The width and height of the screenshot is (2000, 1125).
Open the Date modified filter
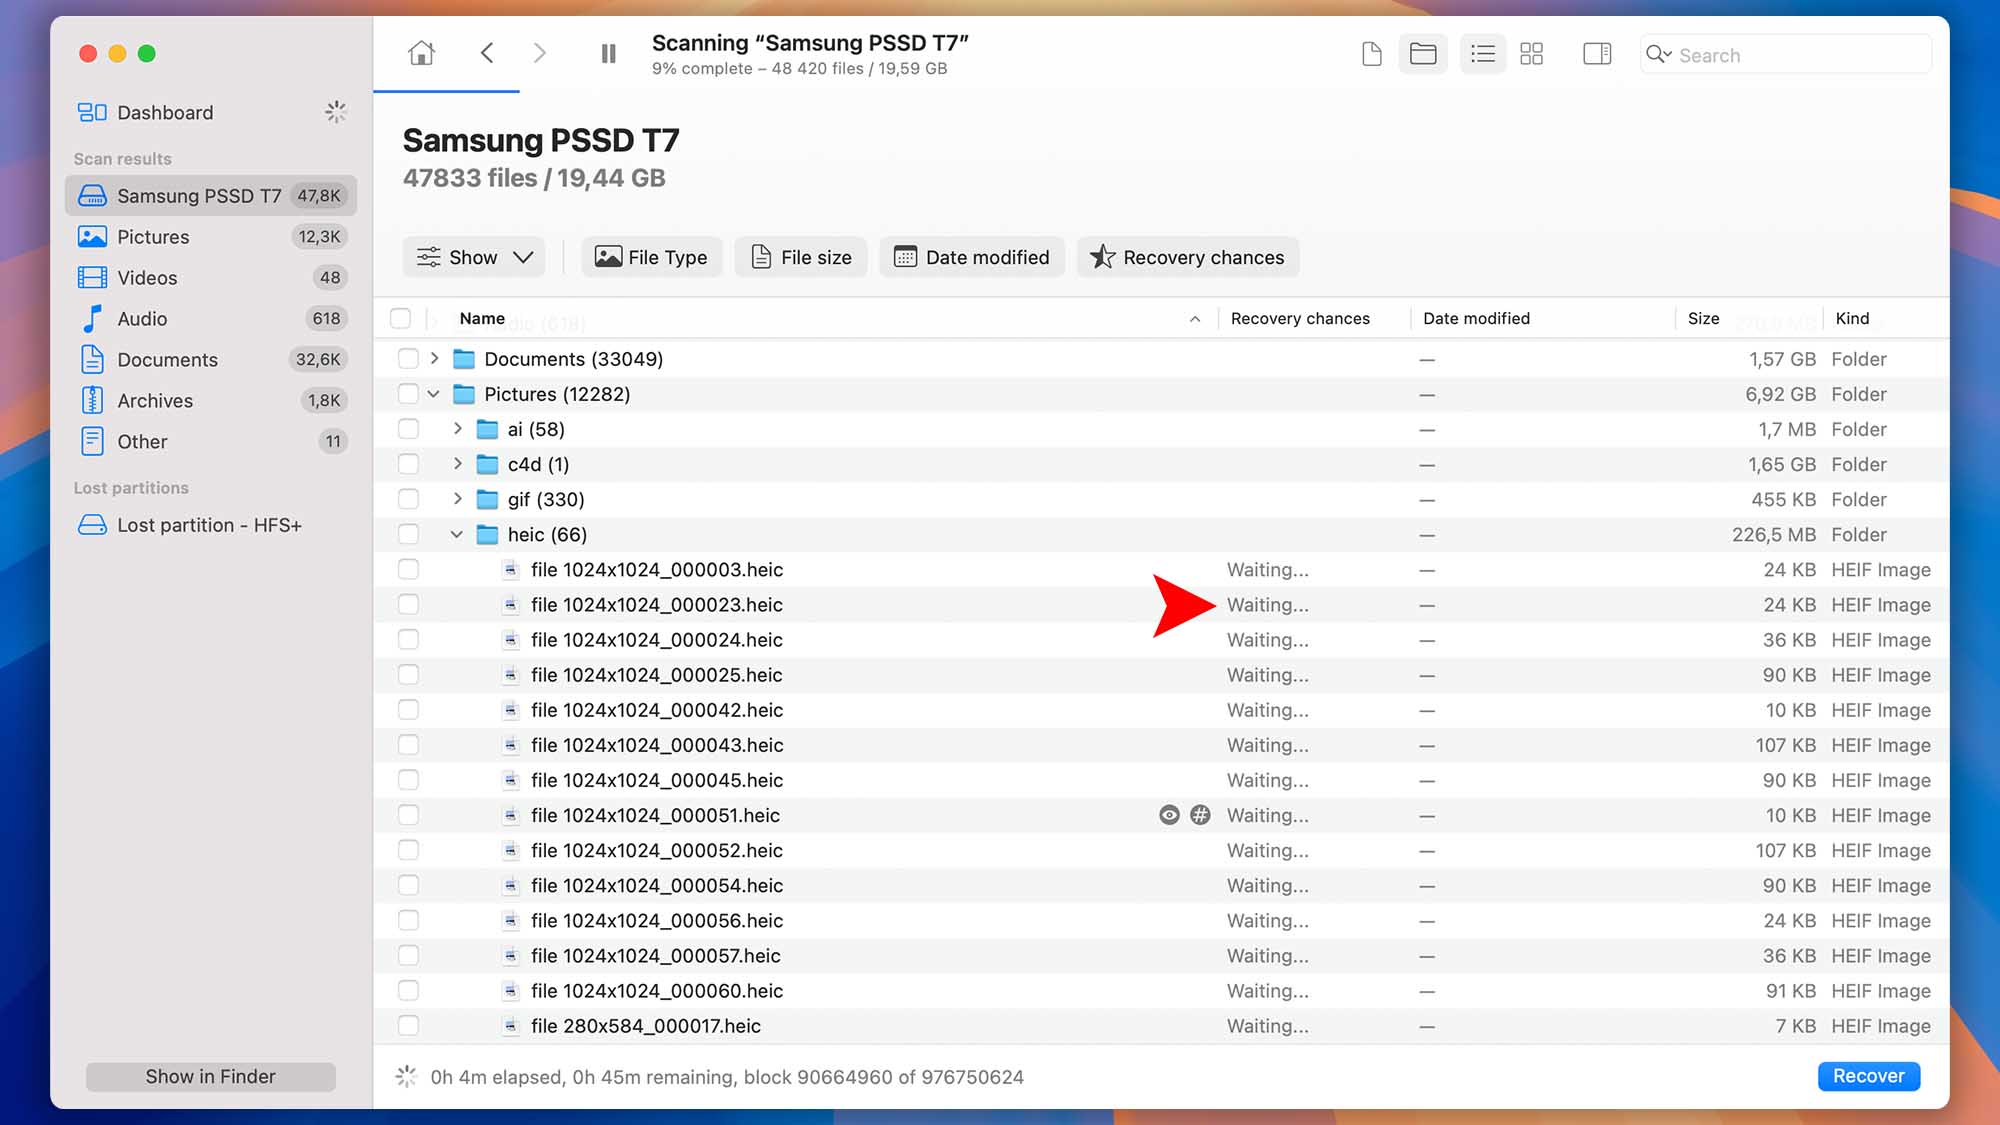[972, 258]
